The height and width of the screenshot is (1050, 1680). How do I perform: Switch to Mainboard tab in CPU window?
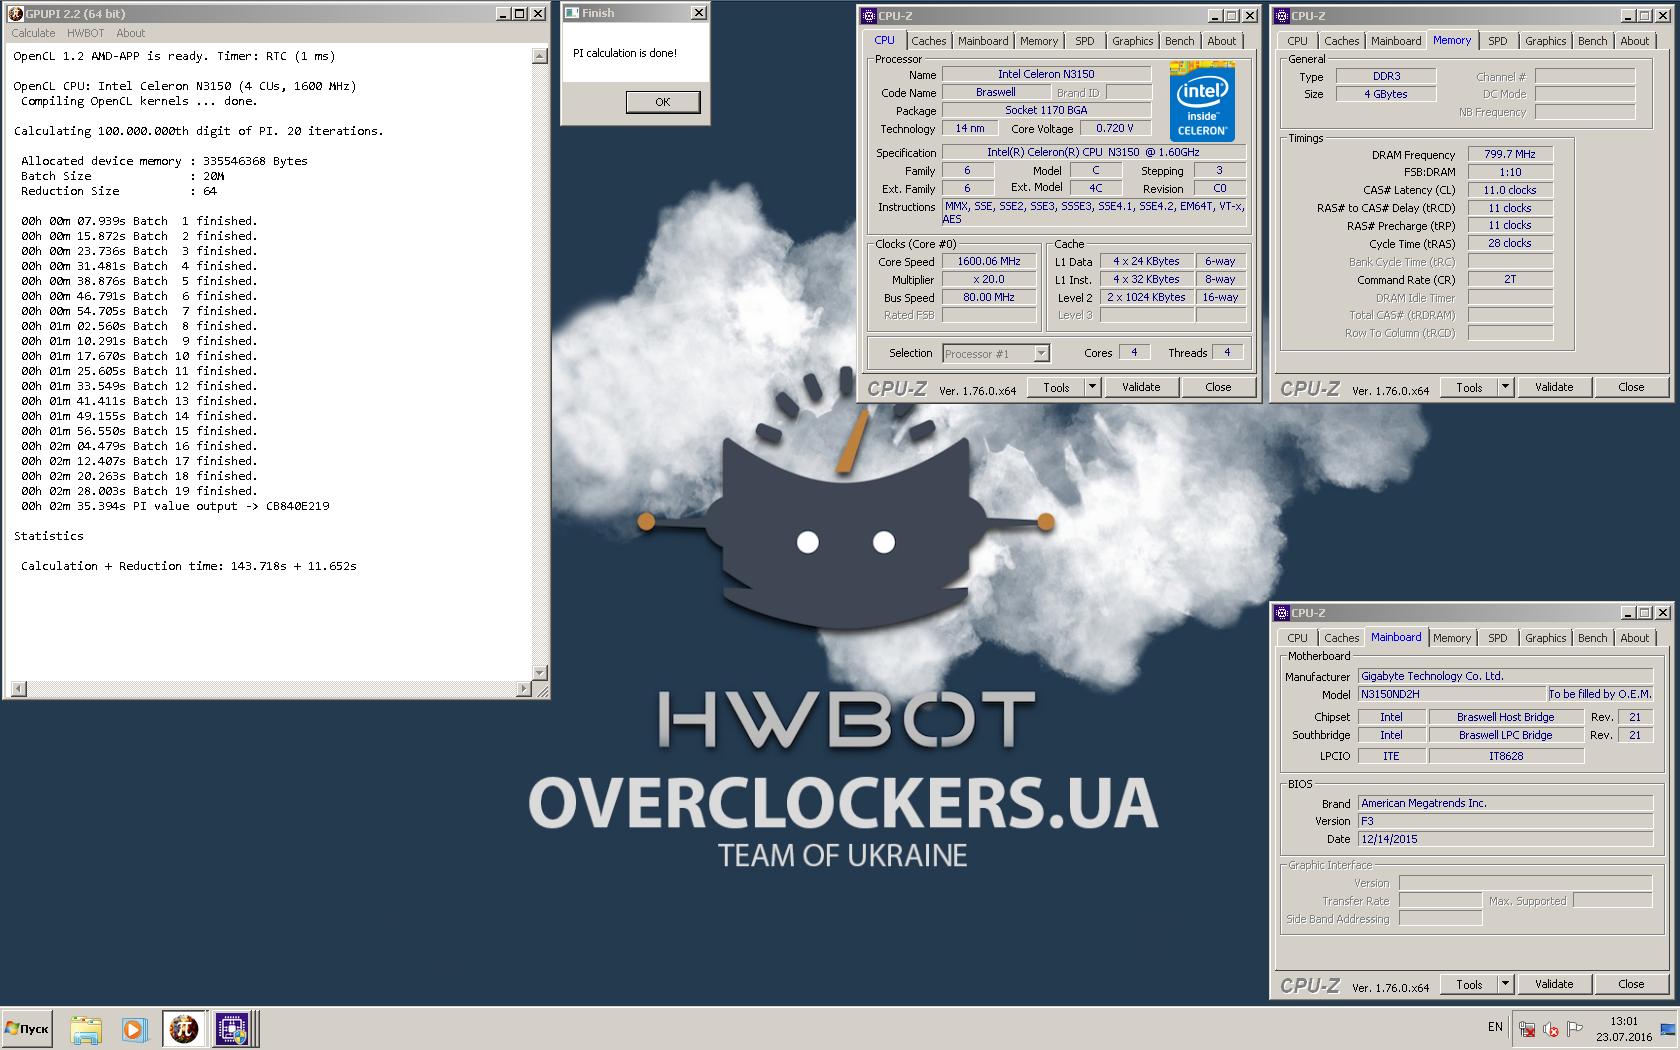pyautogui.click(x=983, y=41)
